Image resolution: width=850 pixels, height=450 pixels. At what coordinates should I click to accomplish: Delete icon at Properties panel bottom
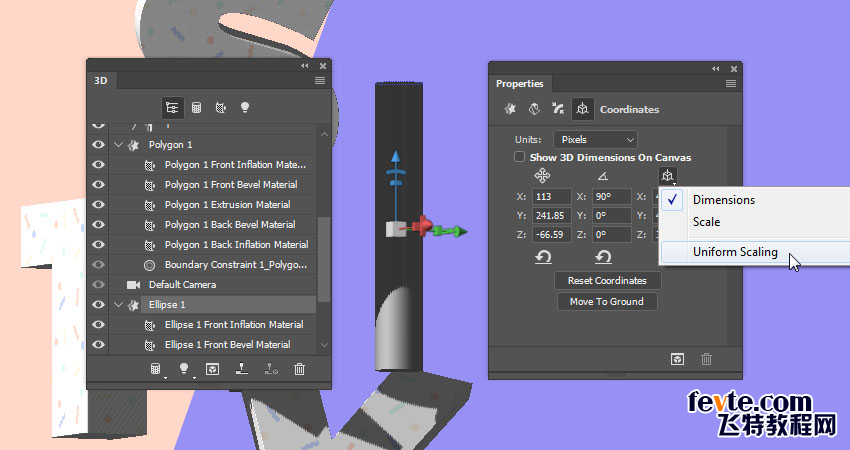tap(706, 359)
